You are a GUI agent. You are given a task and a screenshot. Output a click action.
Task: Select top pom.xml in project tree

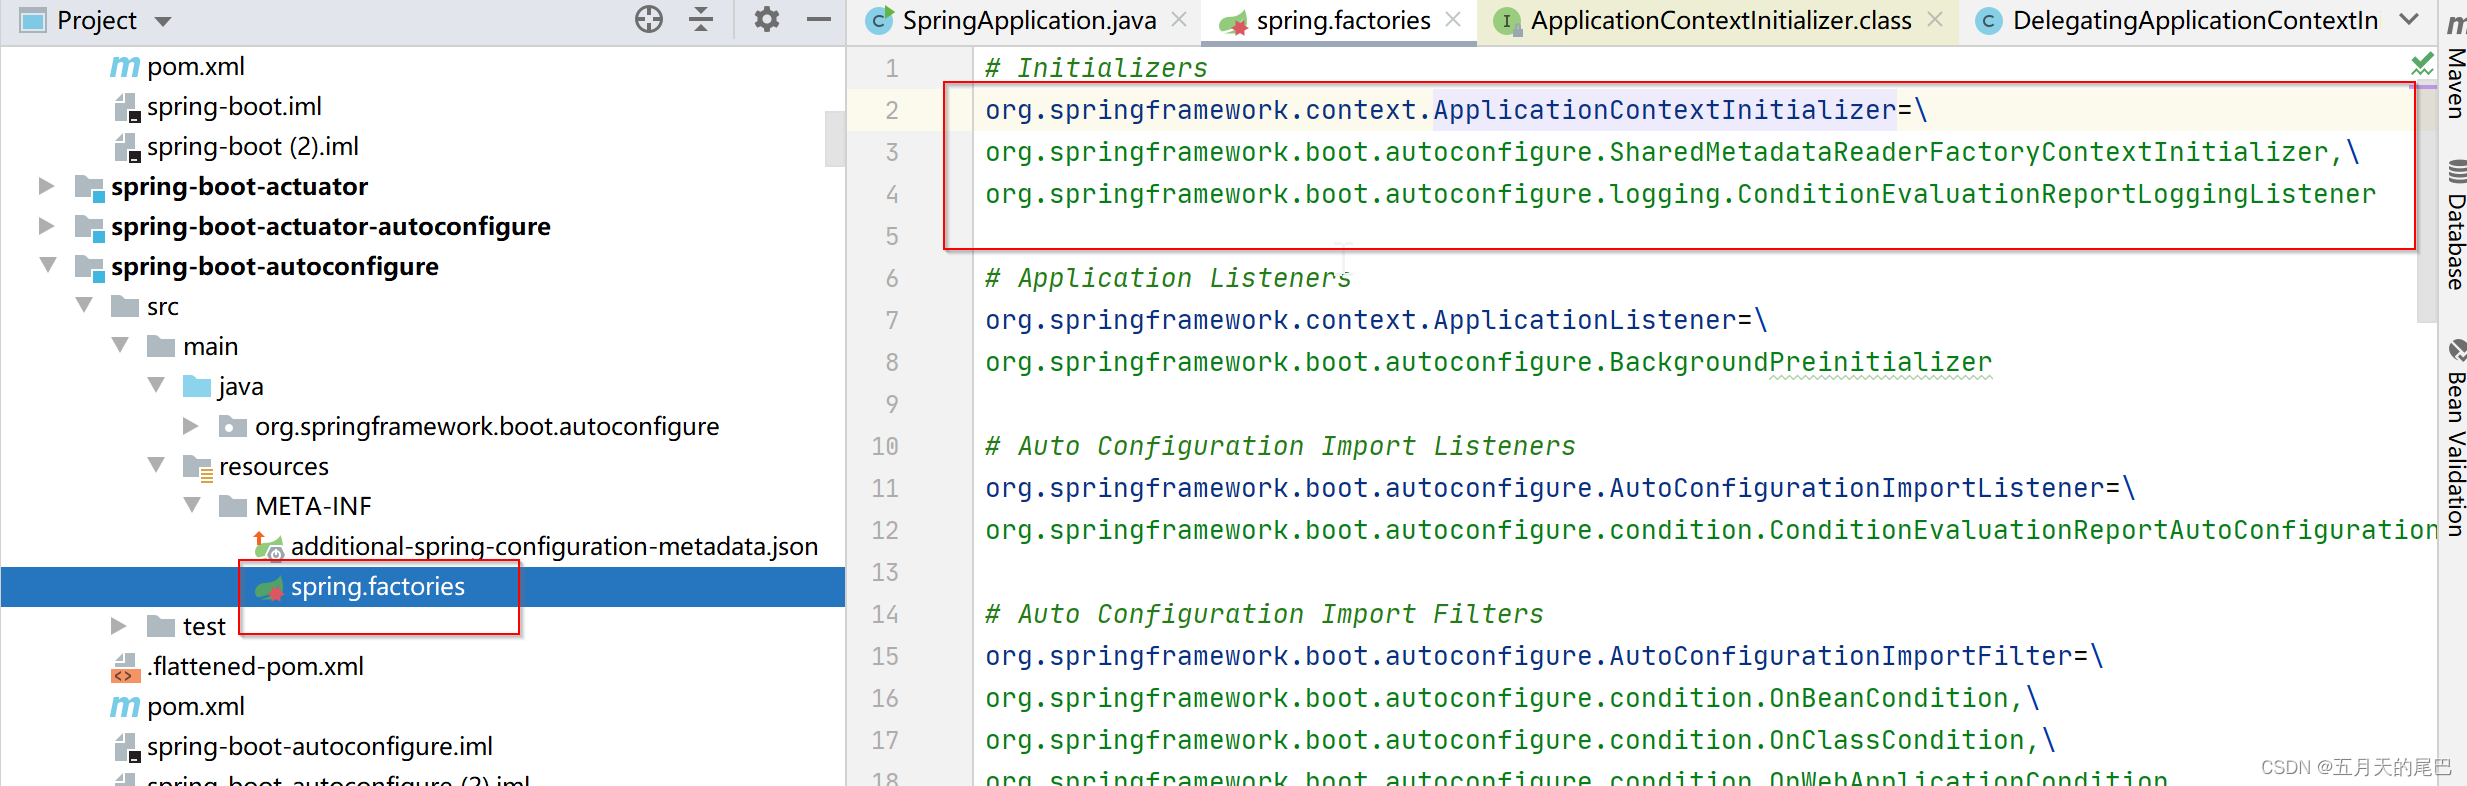click(195, 66)
